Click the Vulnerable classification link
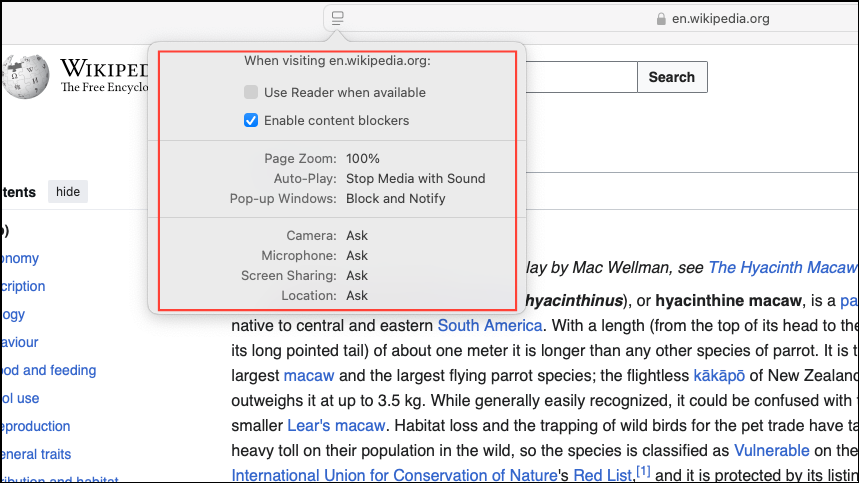Screen dimensions: 859x483 point(771,450)
